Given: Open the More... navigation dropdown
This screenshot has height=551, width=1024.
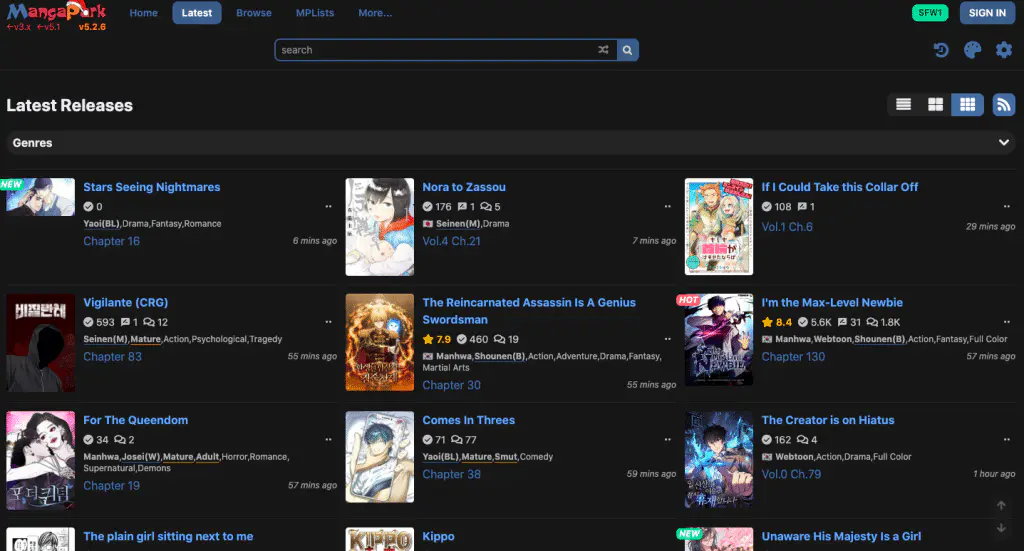Looking at the screenshot, I should (375, 12).
